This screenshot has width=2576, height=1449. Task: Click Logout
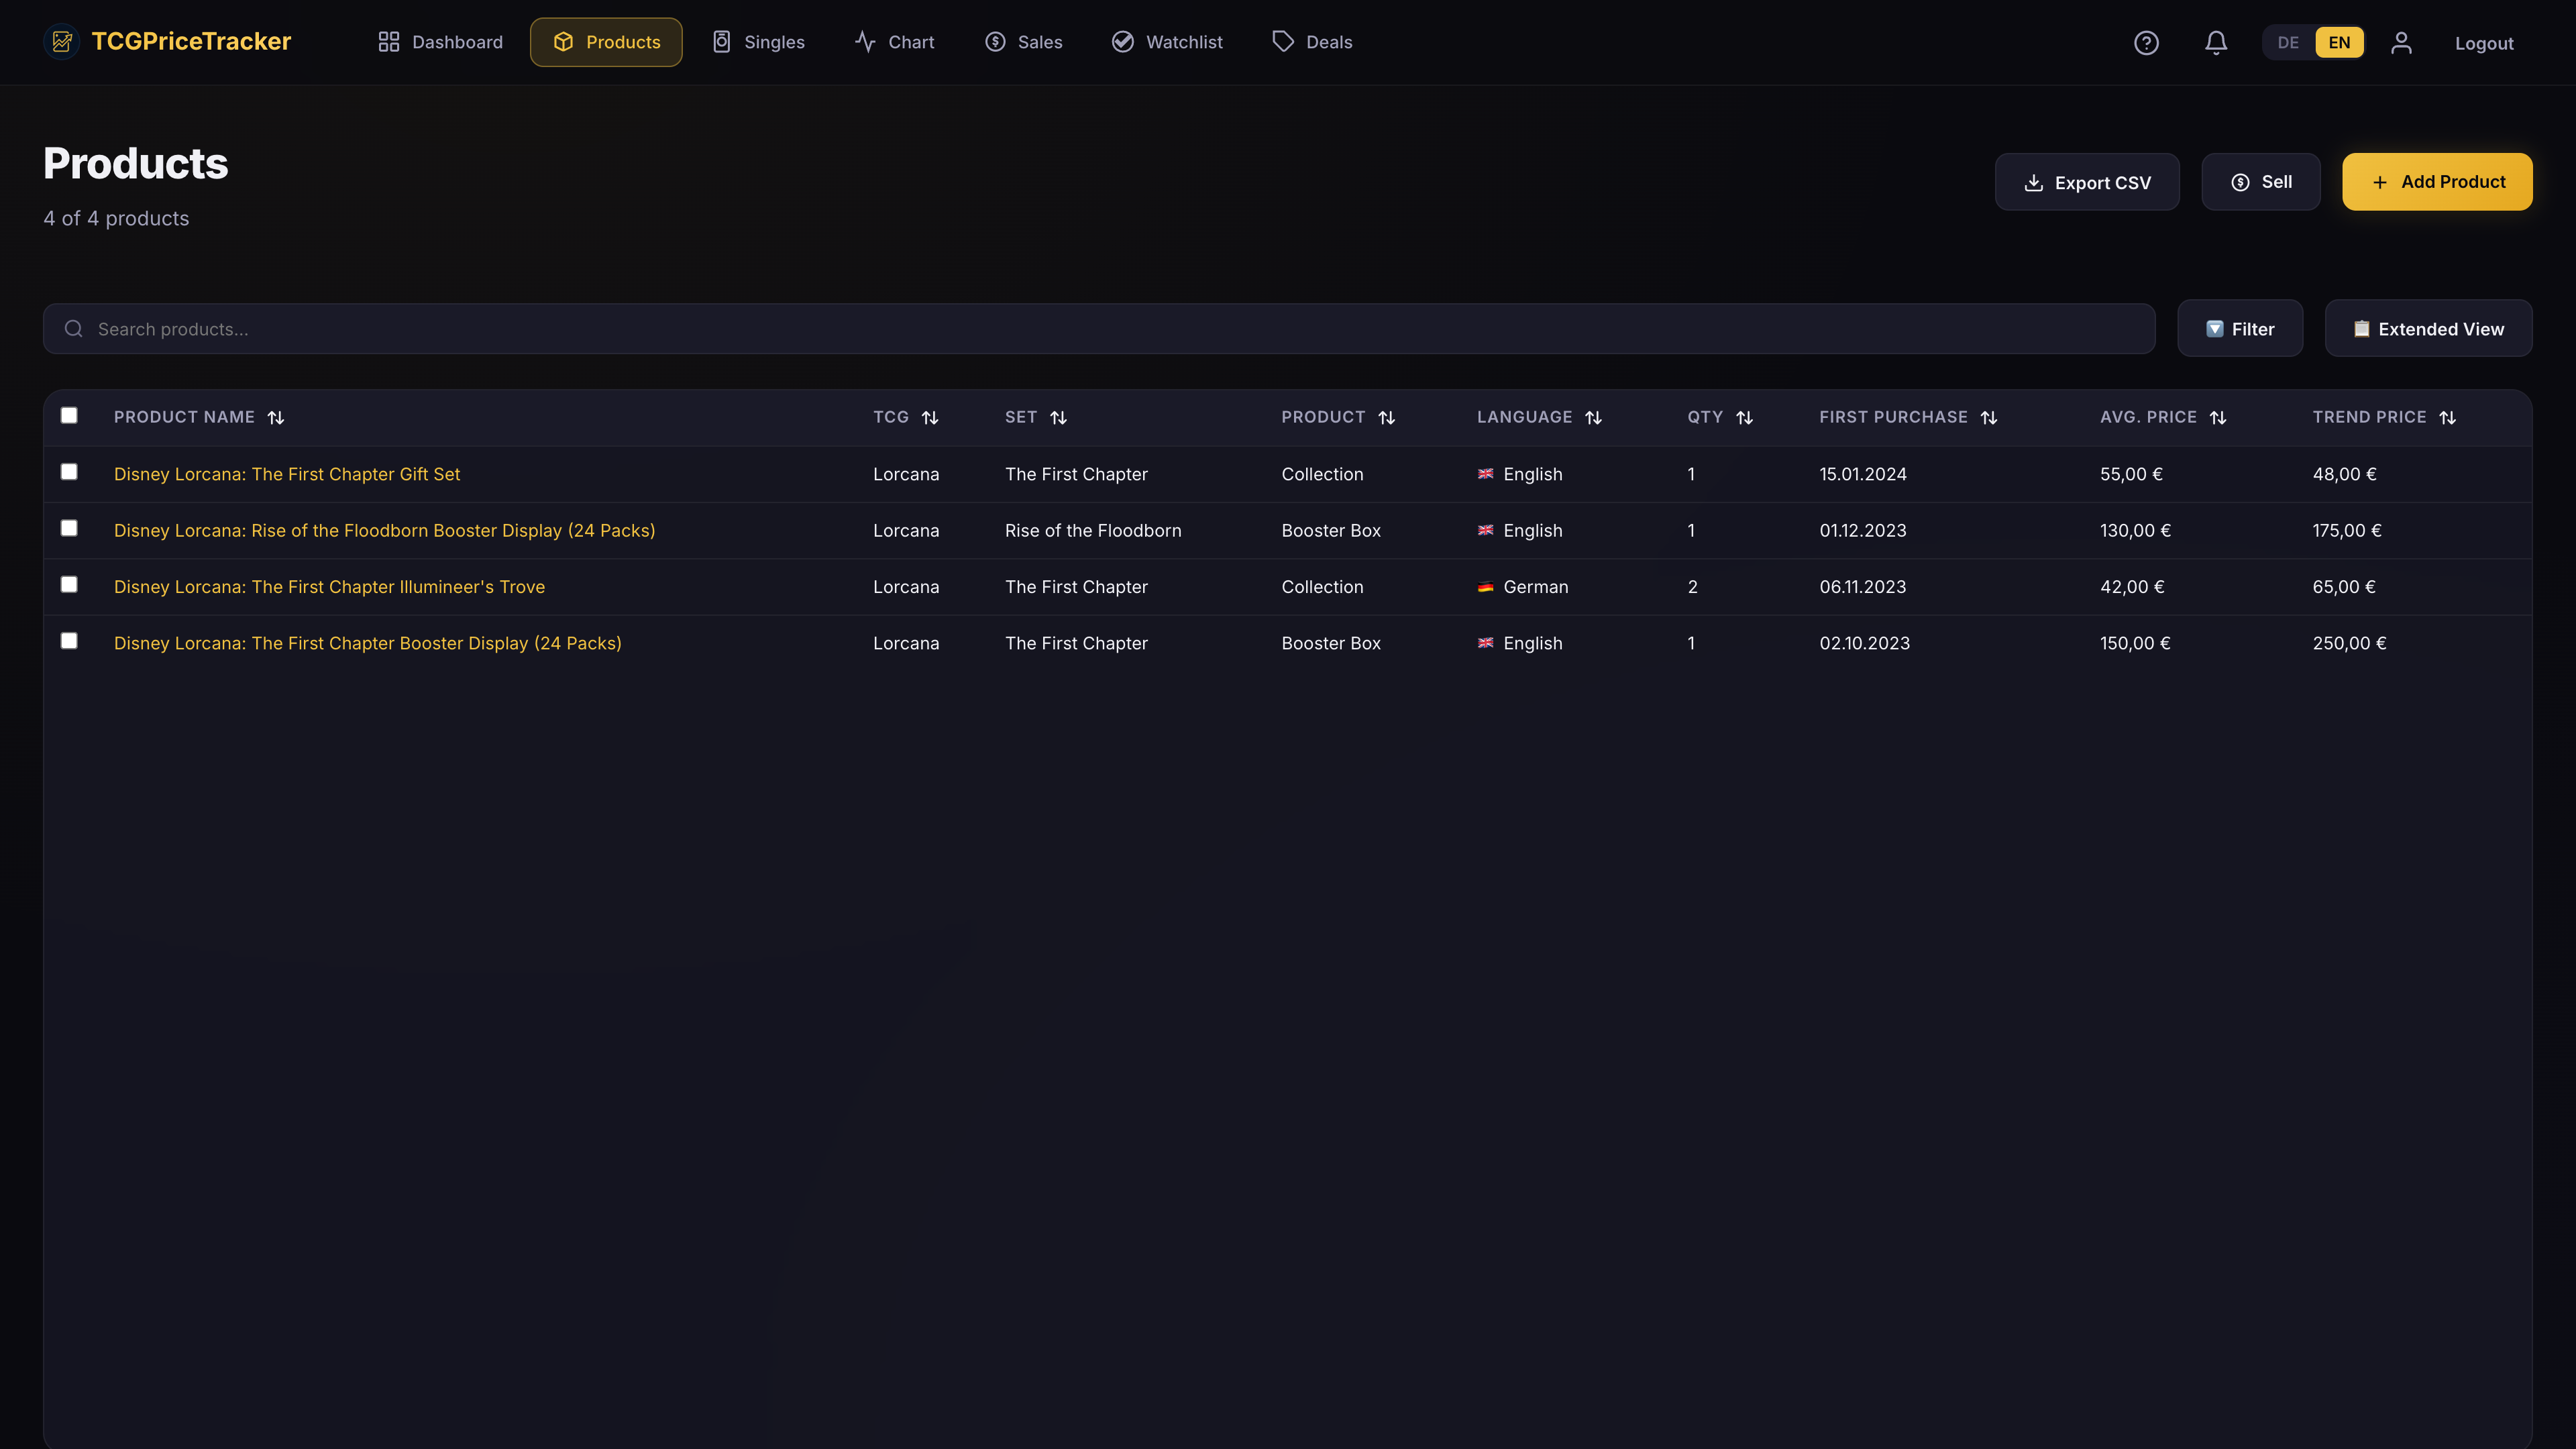[x=2484, y=43]
